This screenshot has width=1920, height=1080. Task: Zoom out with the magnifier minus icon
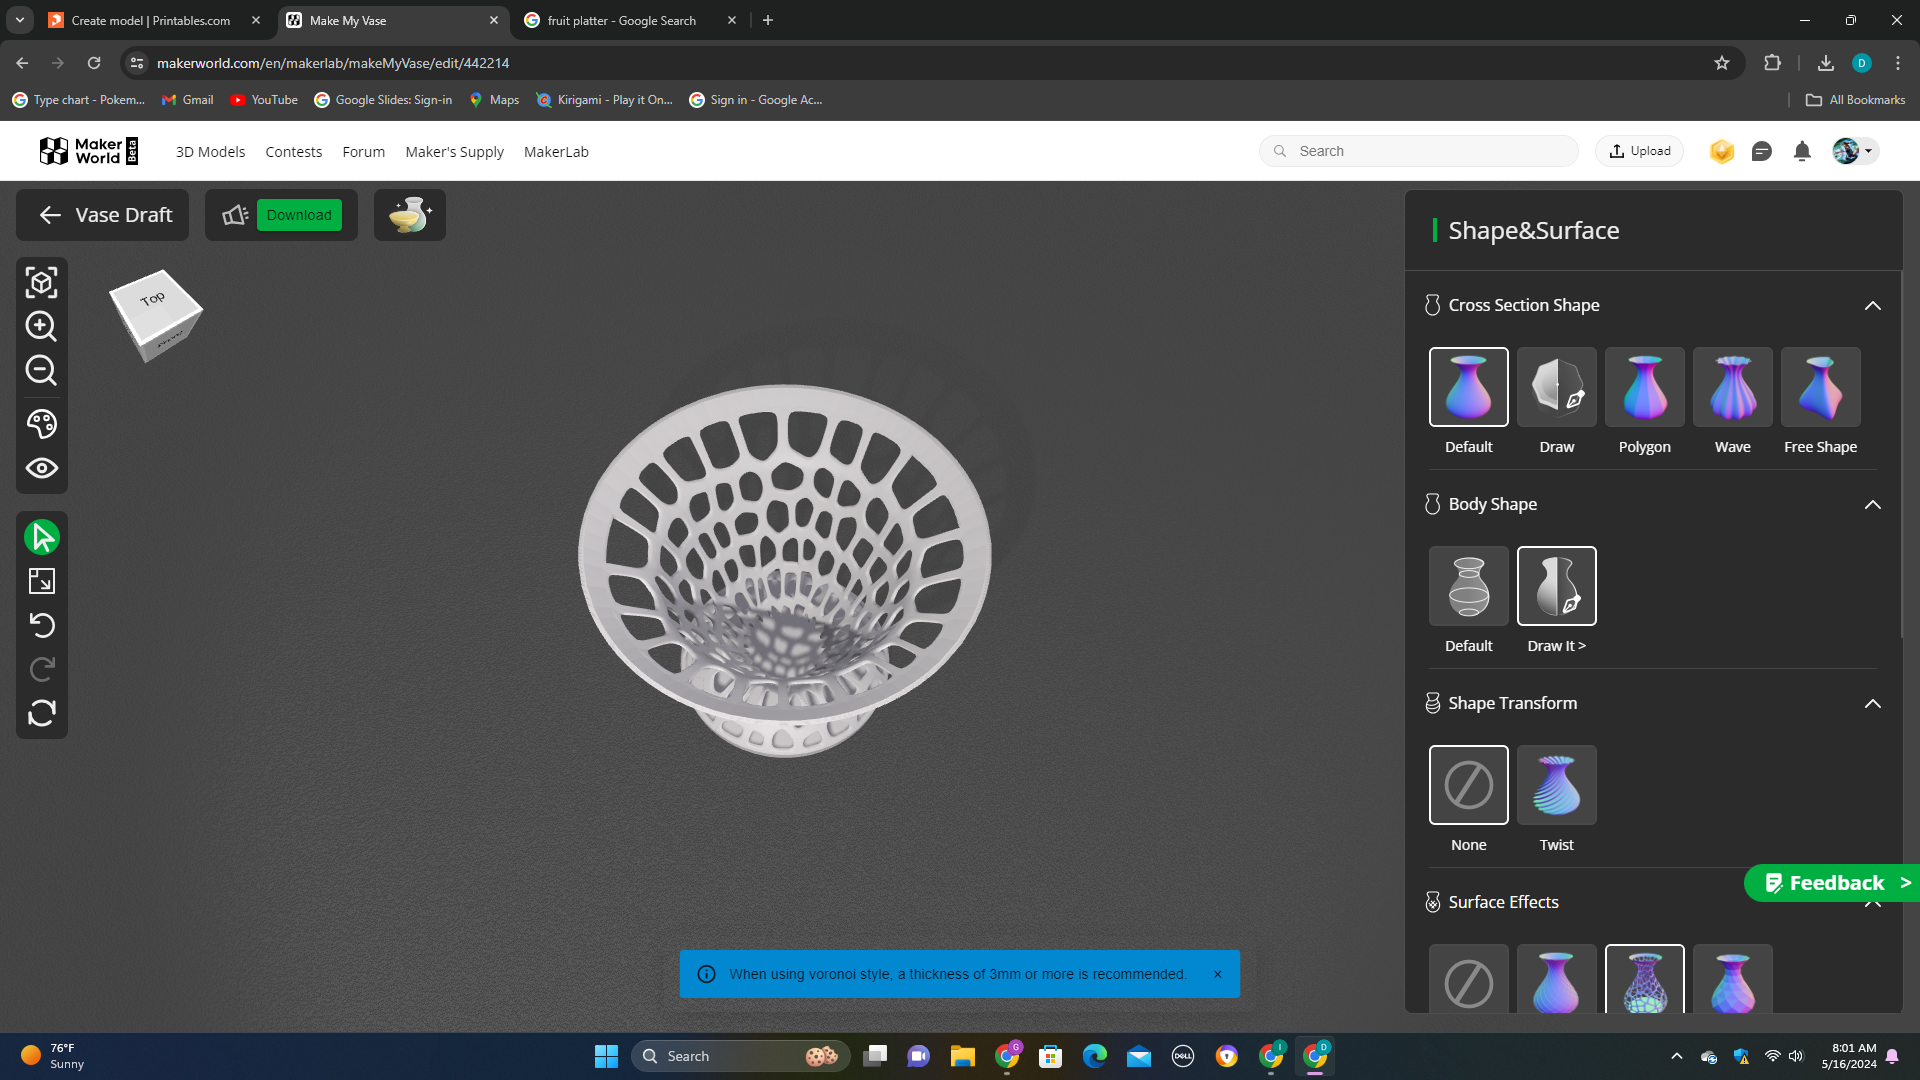pyautogui.click(x=41, y=370)
